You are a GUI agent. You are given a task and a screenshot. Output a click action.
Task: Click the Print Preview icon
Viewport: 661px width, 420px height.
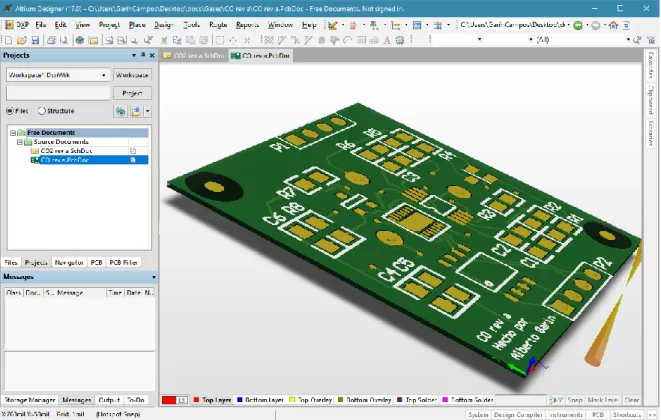(x=64, y=40)
